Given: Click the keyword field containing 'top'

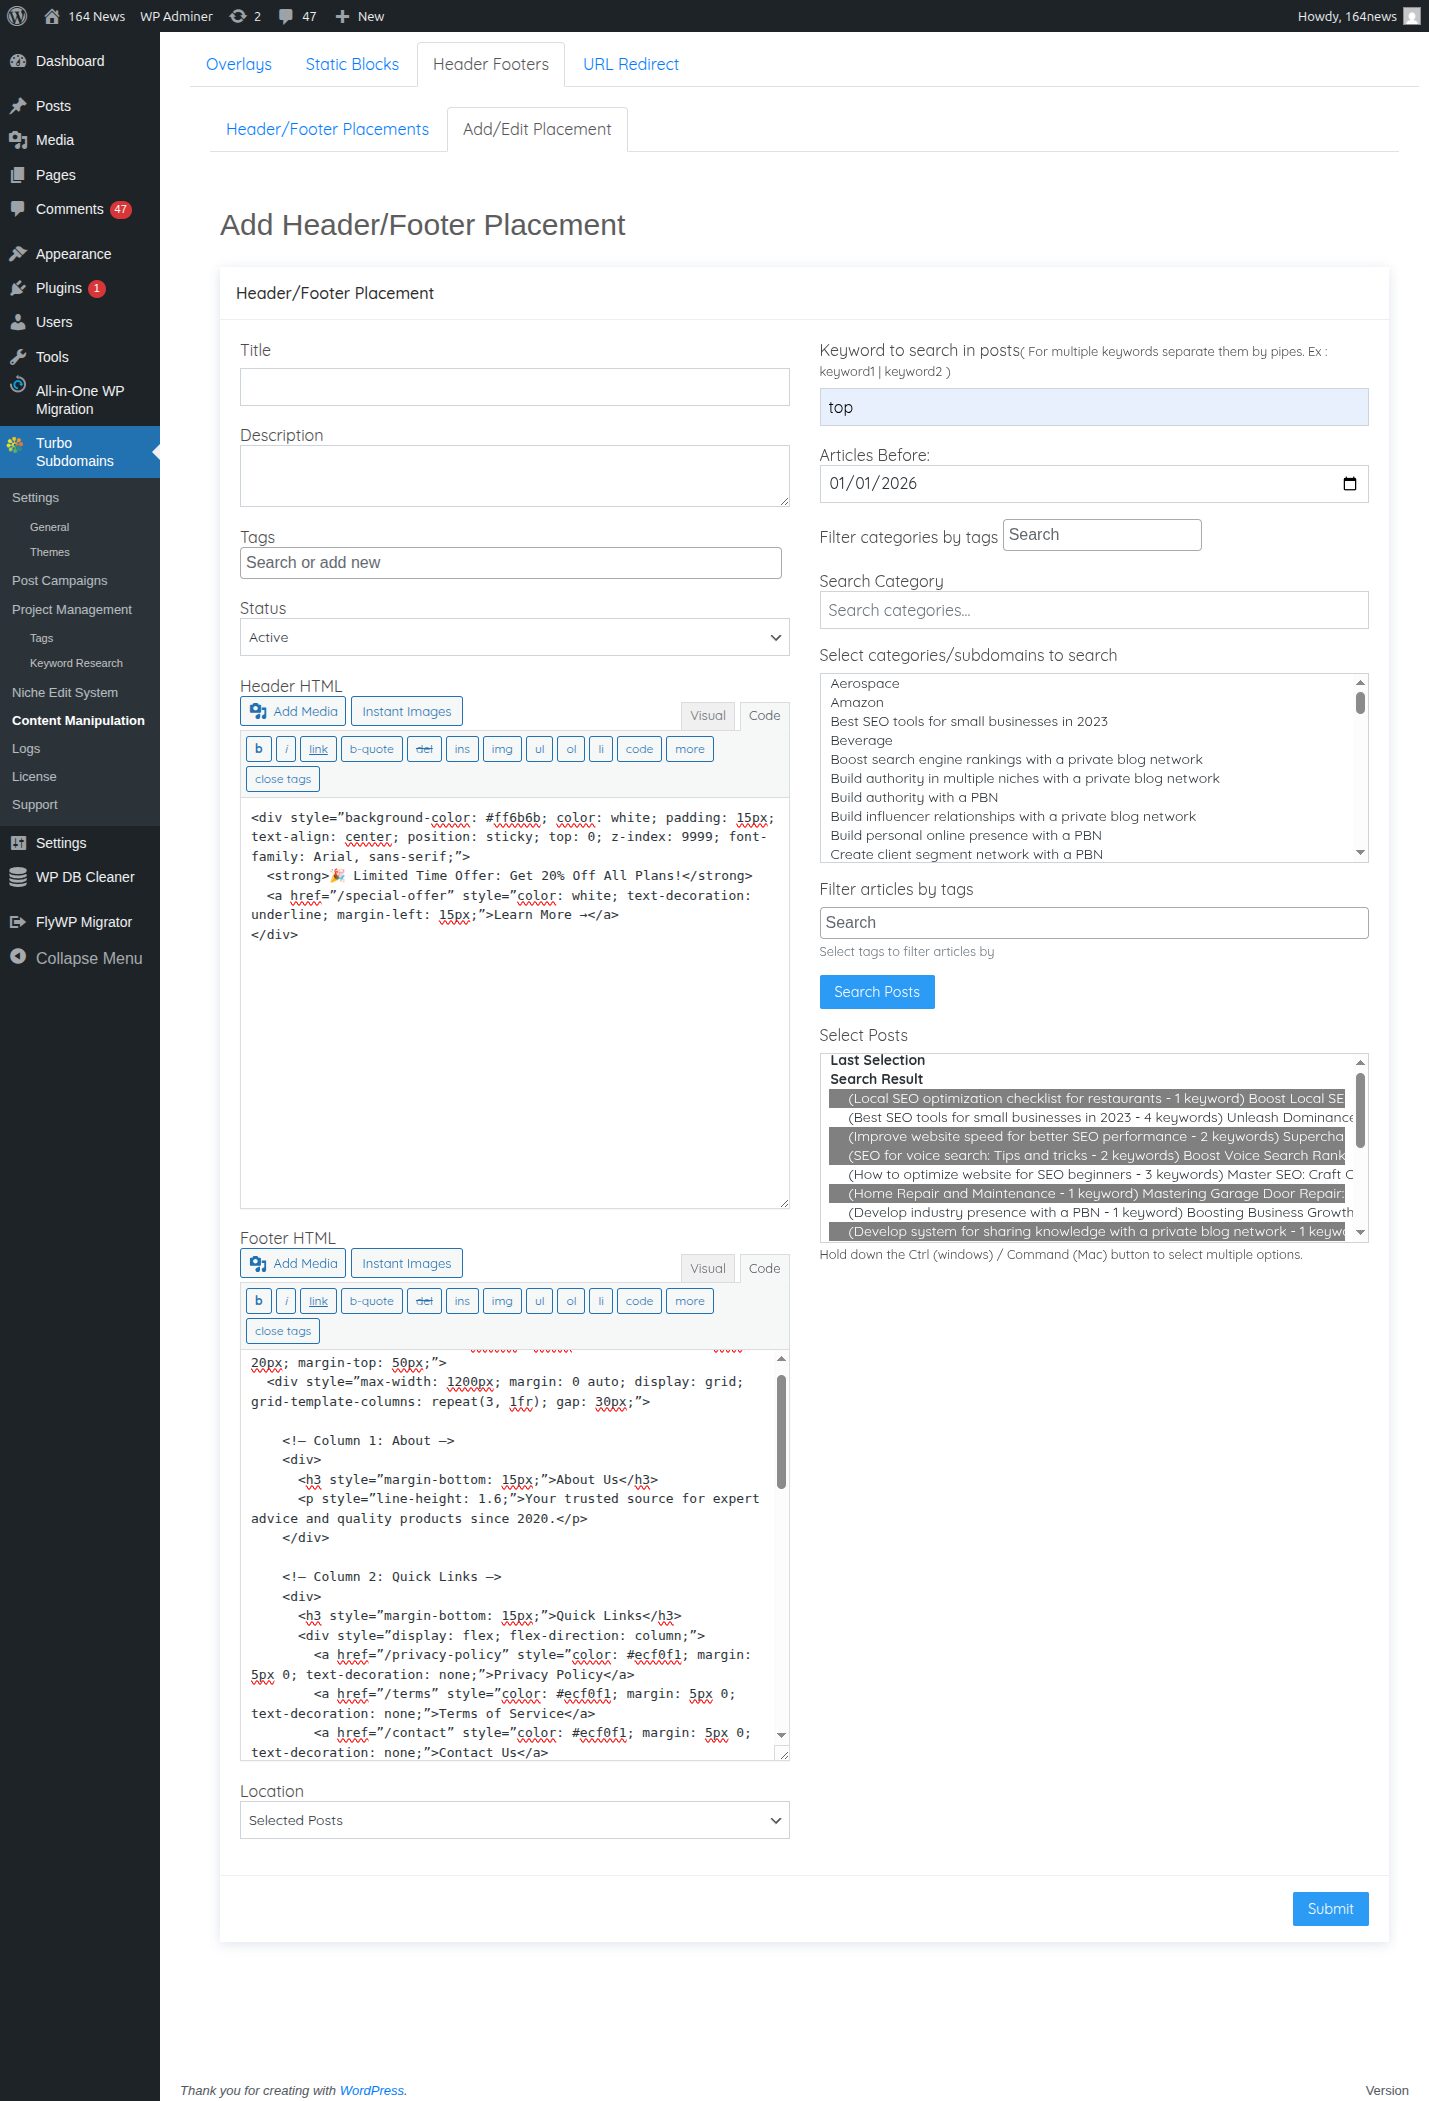Looking at the screenshot, I should pos(1094,407).
